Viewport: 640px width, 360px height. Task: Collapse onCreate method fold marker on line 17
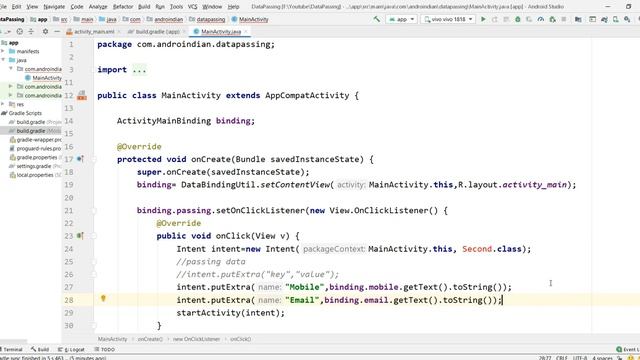point(93,159)
